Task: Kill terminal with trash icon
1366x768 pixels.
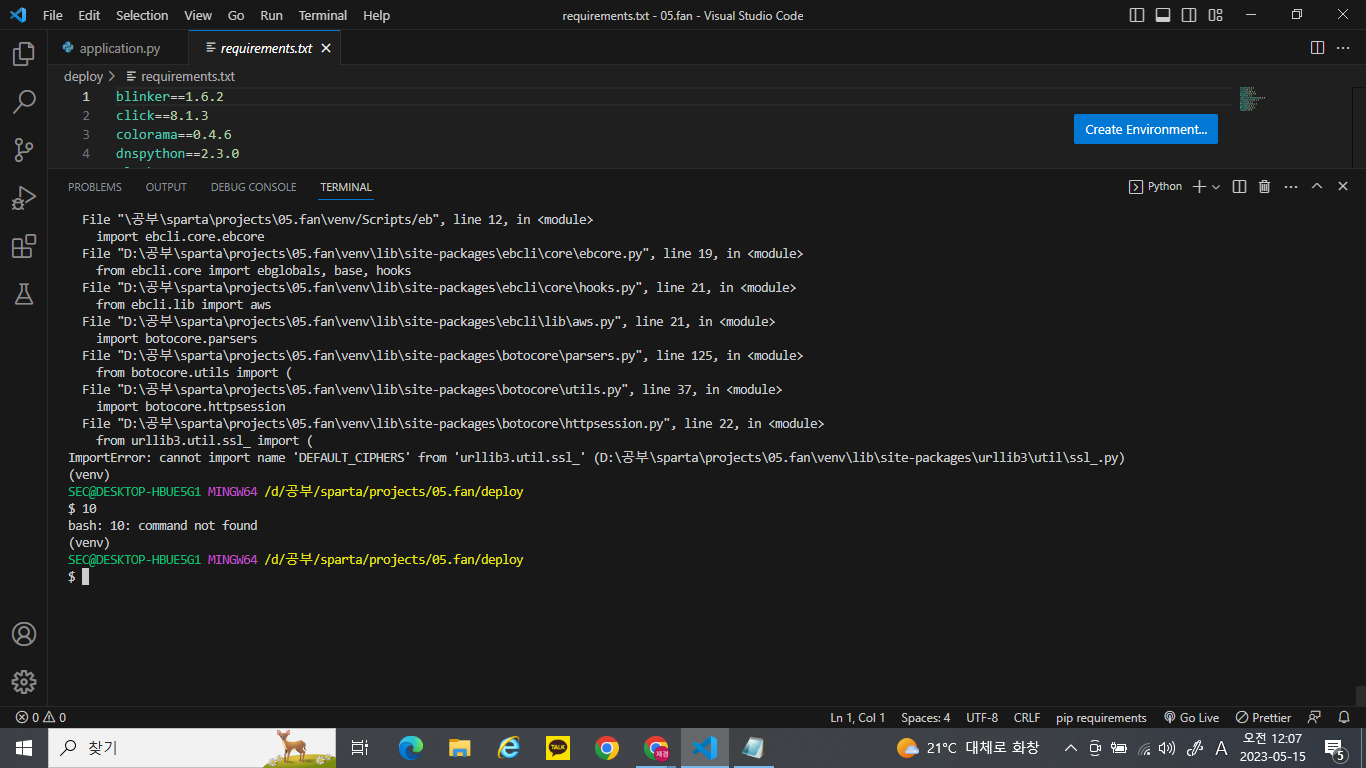Action: (x=1264, y=187)
